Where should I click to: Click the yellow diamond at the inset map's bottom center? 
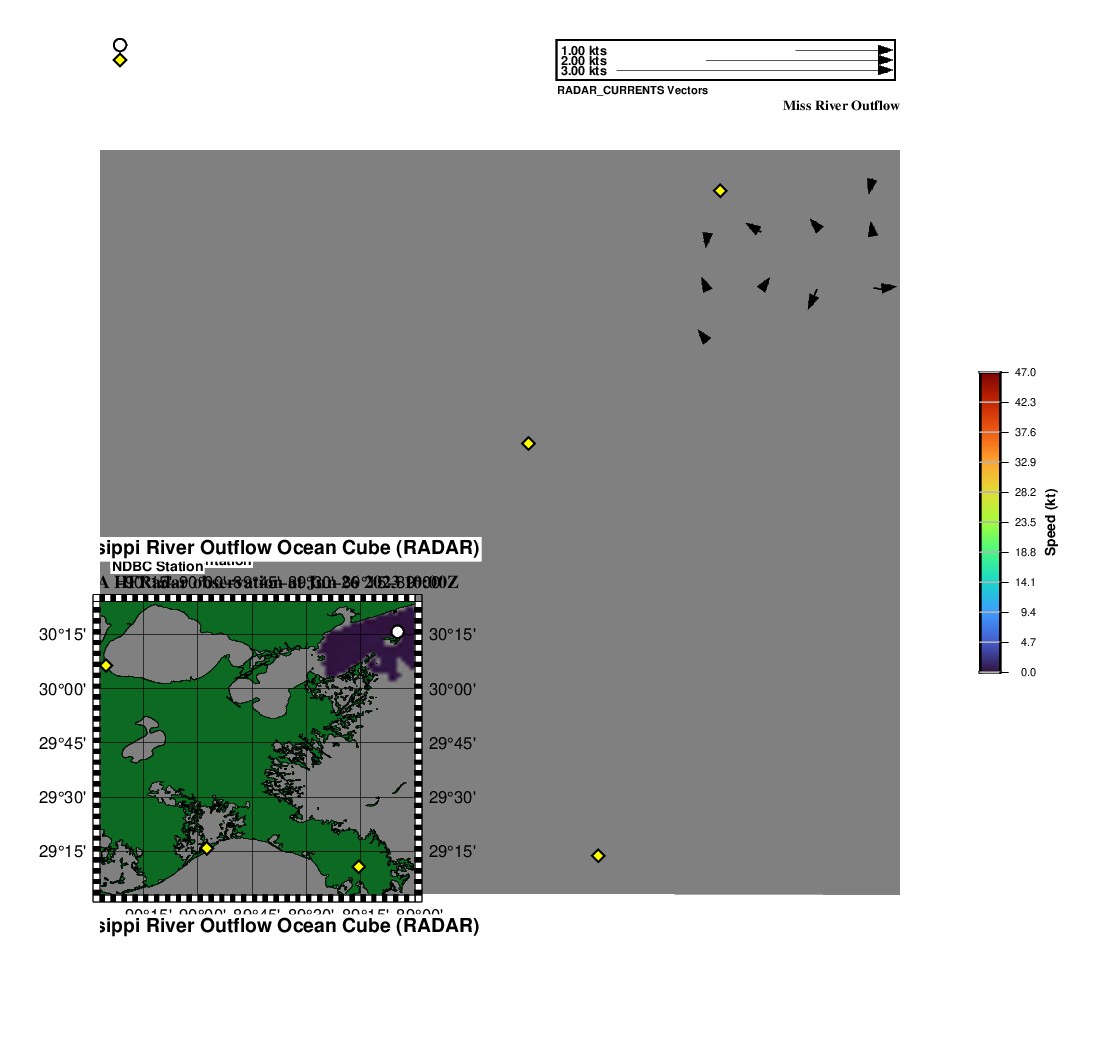207,848
